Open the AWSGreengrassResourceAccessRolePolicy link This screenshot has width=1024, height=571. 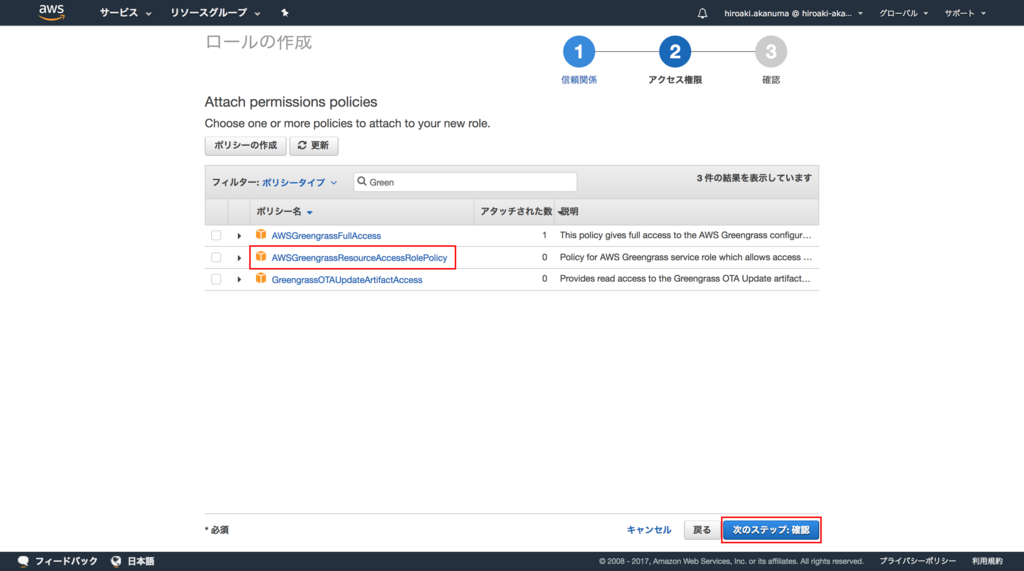pyautogui.click(x=359, y=258)
